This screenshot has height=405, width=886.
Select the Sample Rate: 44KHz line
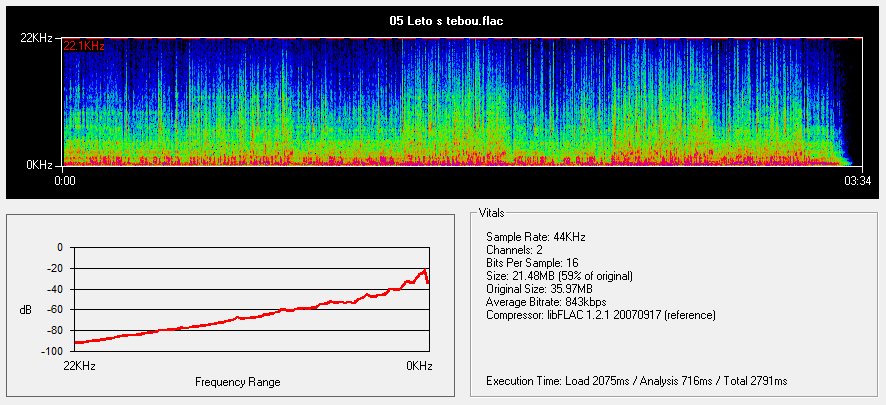[x=535, y=237]
